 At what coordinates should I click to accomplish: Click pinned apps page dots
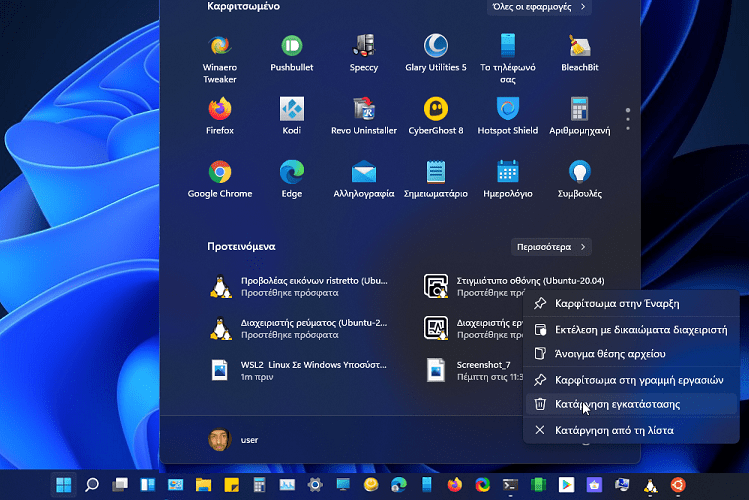coord(628,119)
